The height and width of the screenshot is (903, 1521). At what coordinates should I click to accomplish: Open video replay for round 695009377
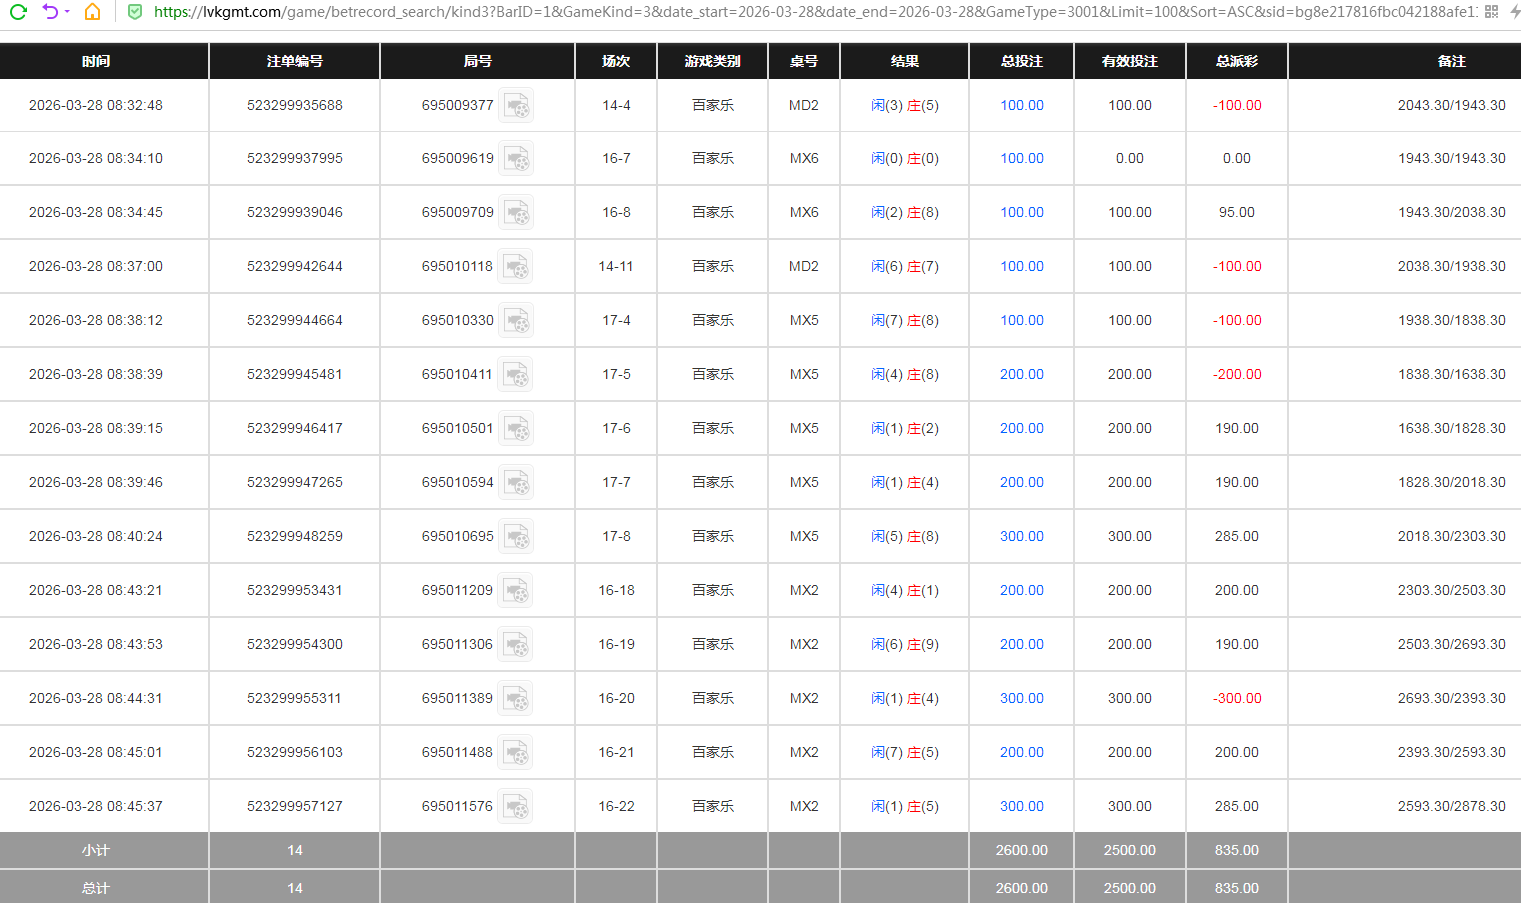click(516, 106)
